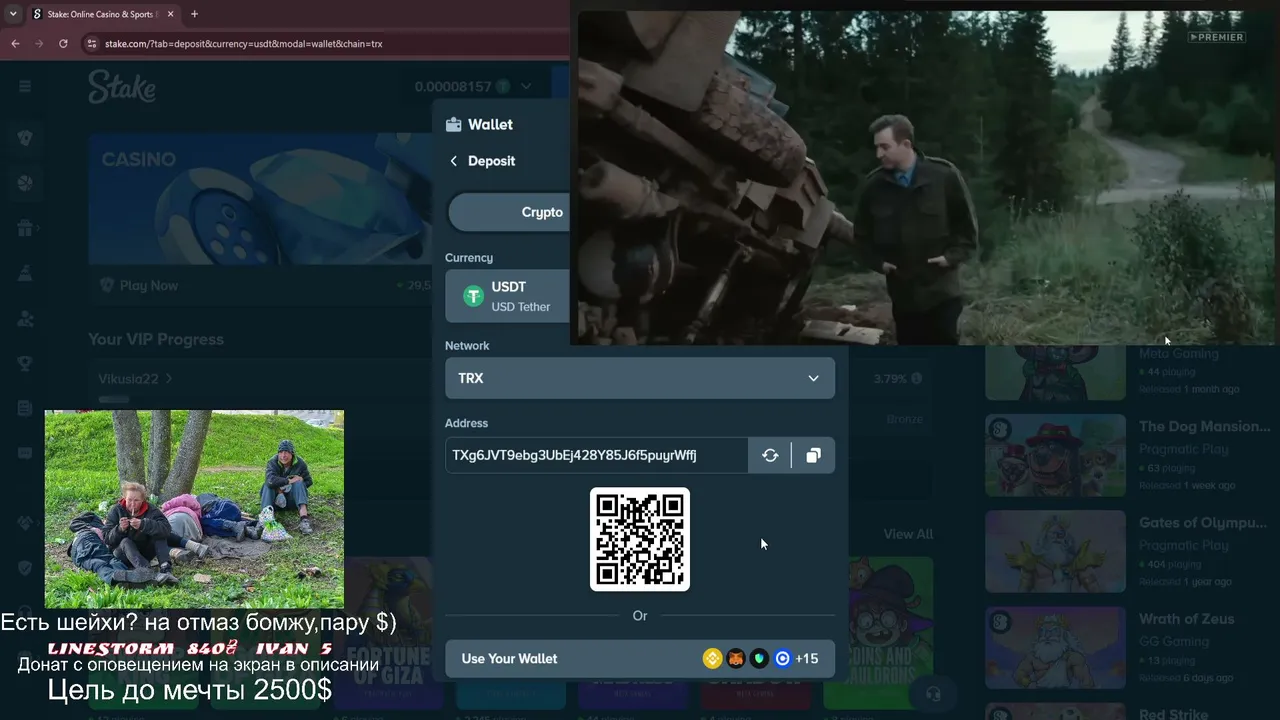
Task: Expand the balance currency dropdown in header
Action: click(x=526, y=87)
